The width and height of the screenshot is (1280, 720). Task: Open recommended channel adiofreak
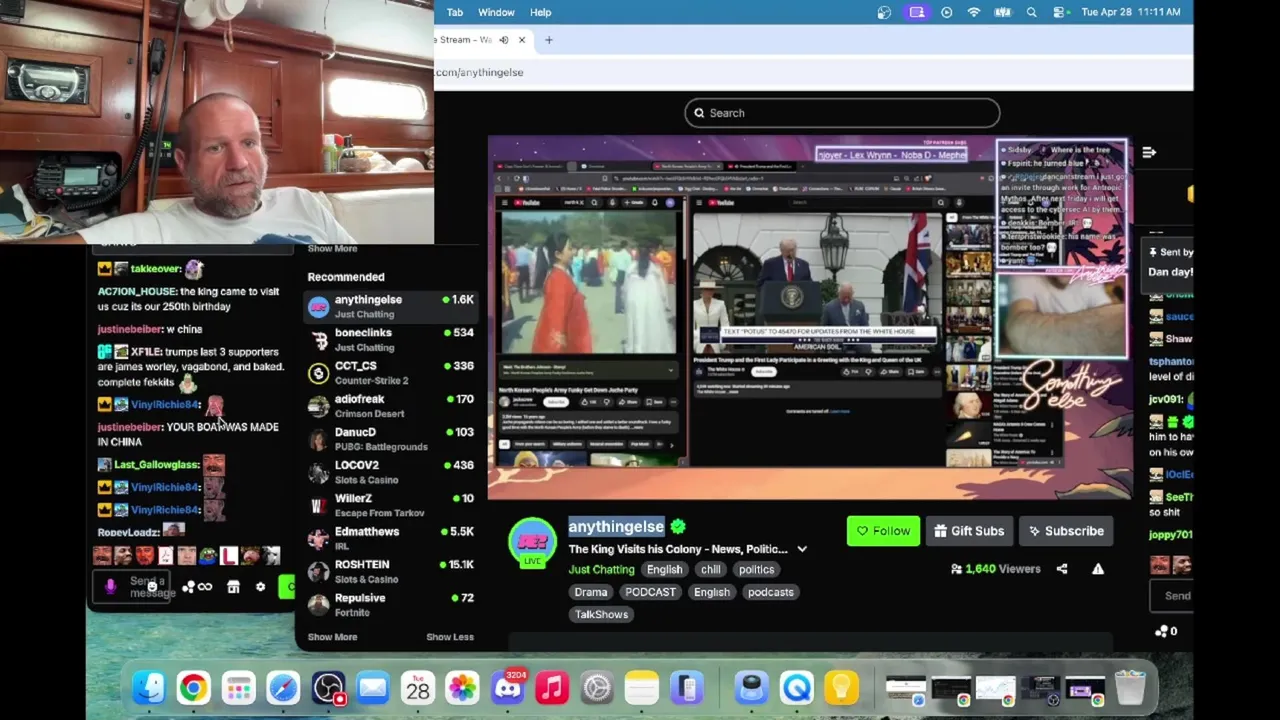390,405
